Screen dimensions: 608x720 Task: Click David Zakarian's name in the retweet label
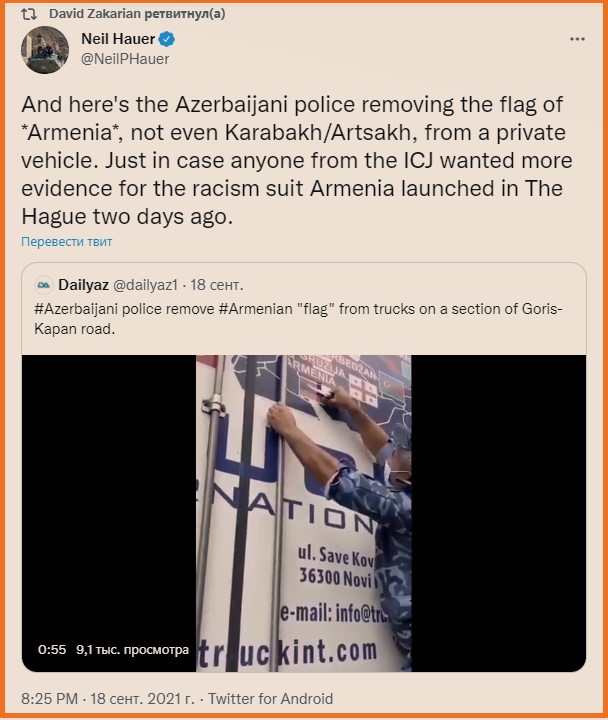click(x=95, y=14)
